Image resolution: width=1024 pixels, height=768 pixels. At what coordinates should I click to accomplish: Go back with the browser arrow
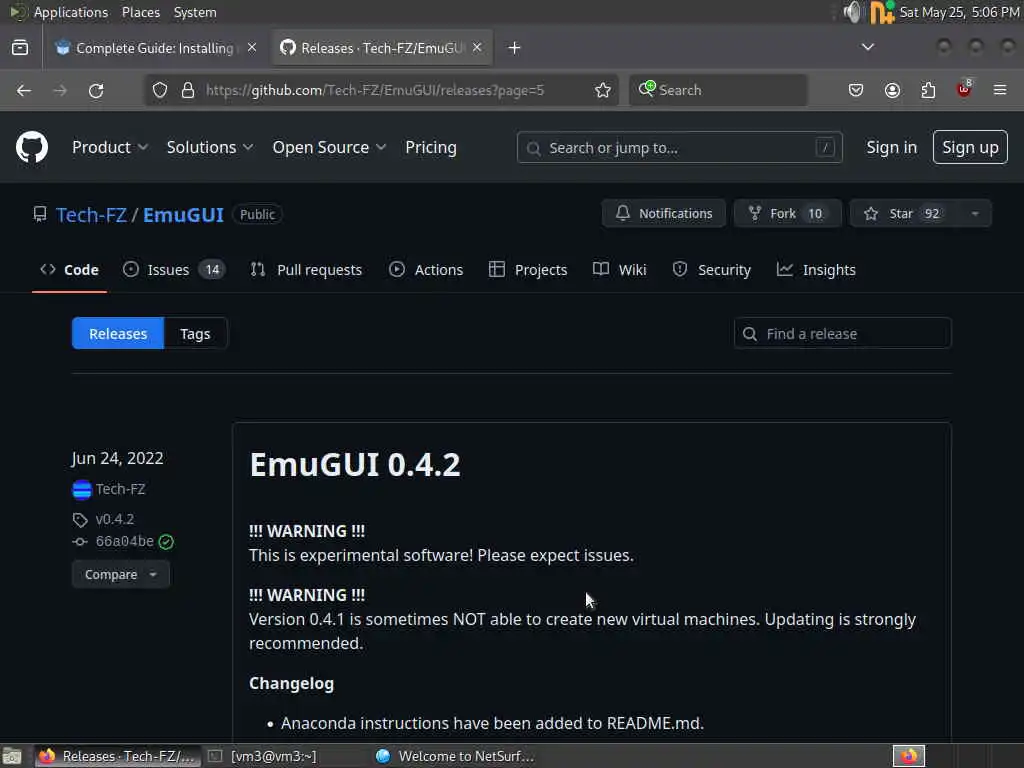tap(24, 90)
